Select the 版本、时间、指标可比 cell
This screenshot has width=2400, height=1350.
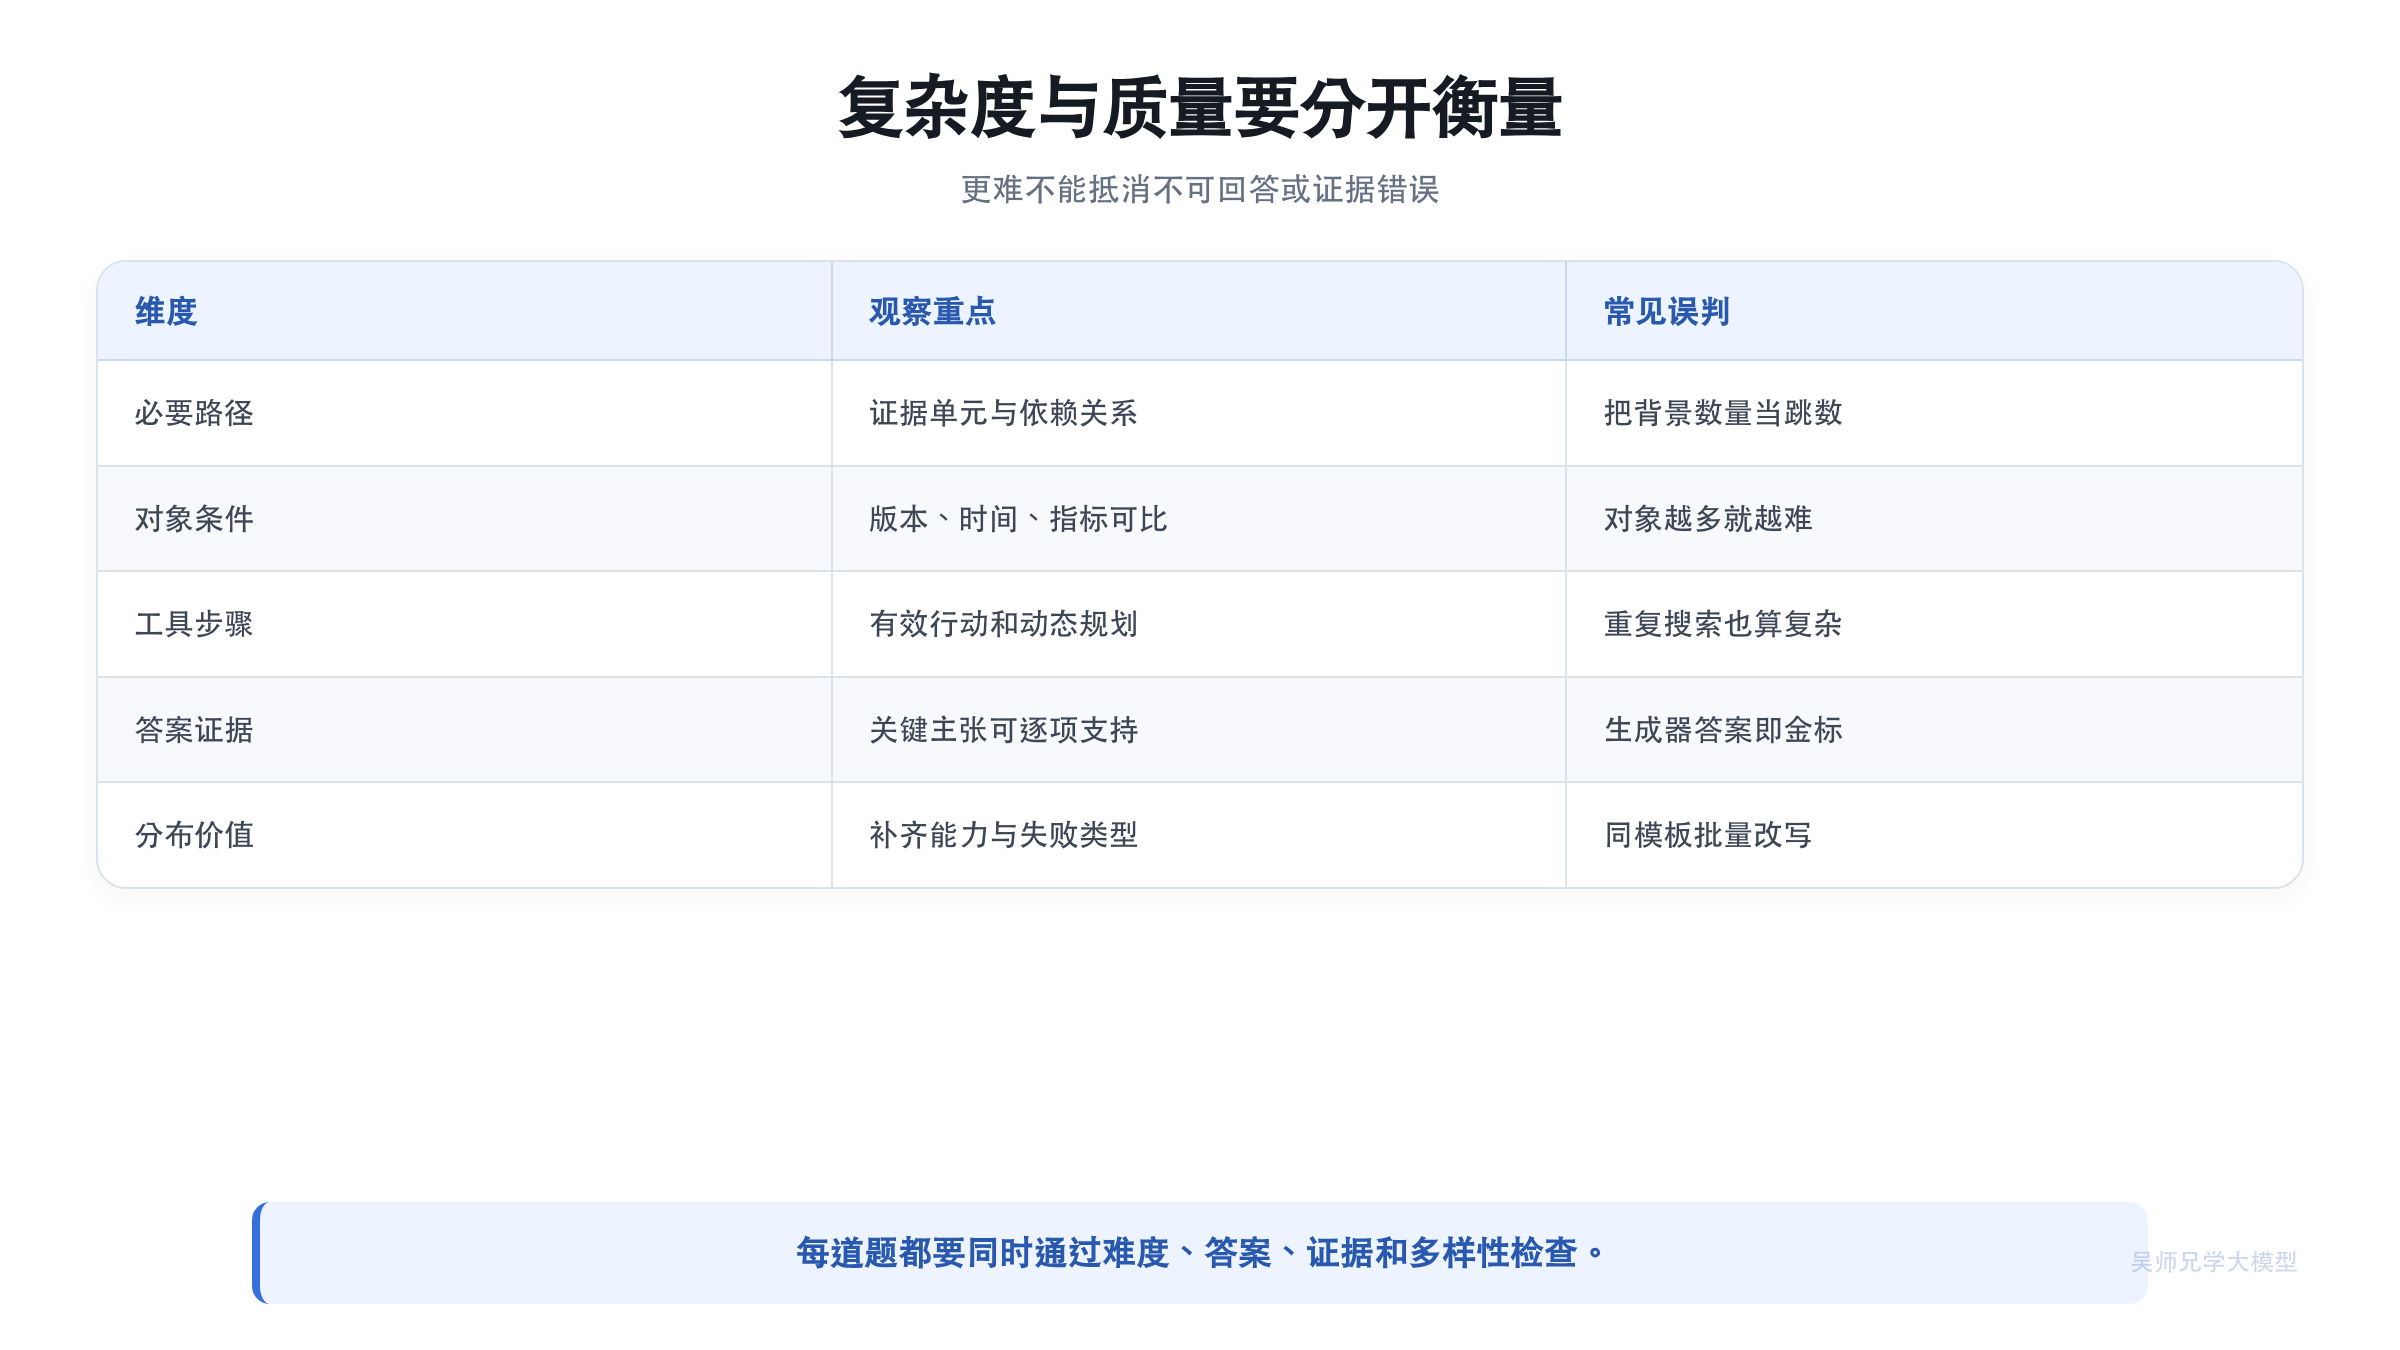coord(1199,519)
